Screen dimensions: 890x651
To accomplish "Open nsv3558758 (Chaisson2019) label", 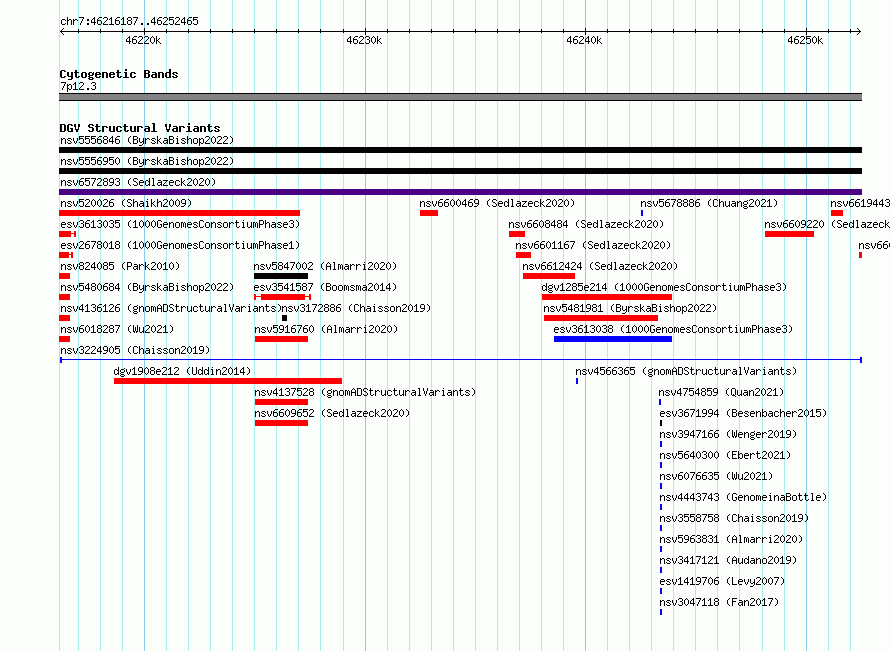I will tap(734, 518).
